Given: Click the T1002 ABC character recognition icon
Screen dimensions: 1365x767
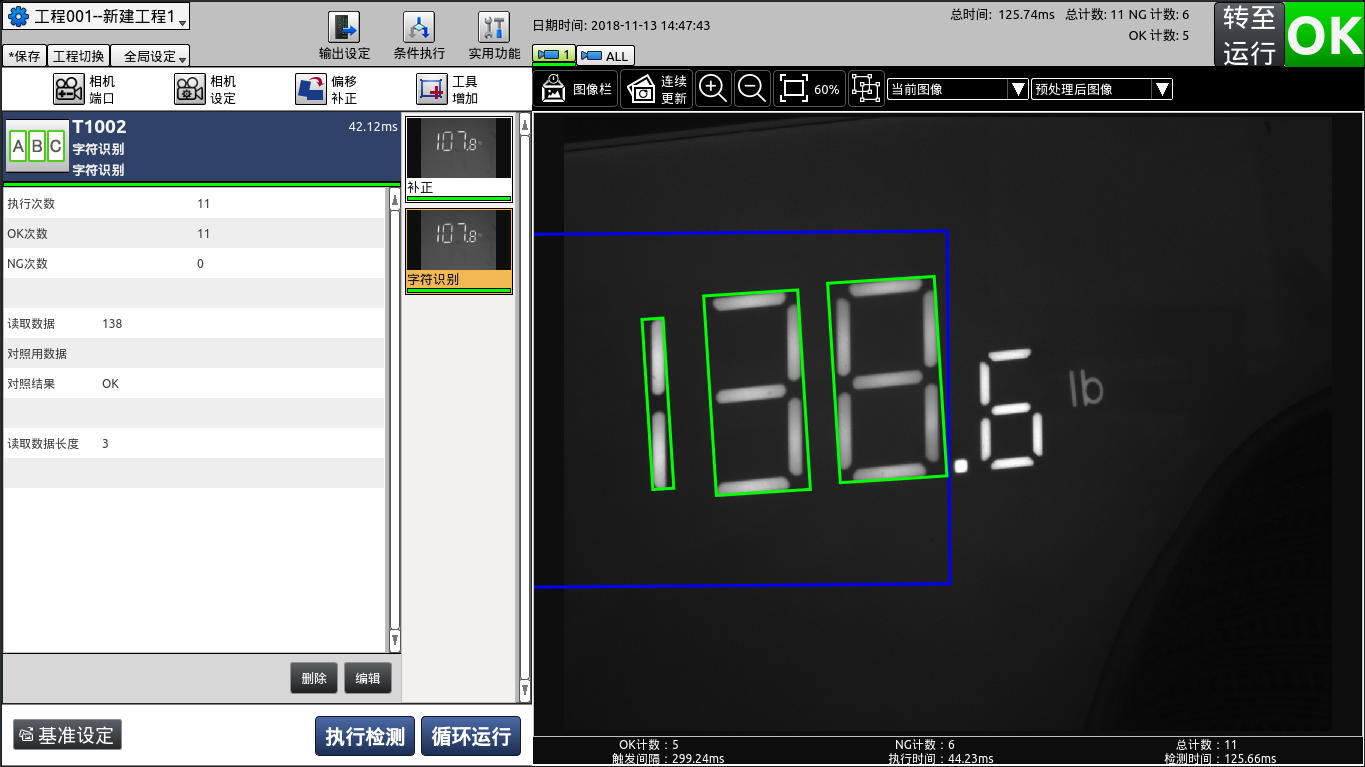Looking at the screenshot, I should [x=36, y=147].
